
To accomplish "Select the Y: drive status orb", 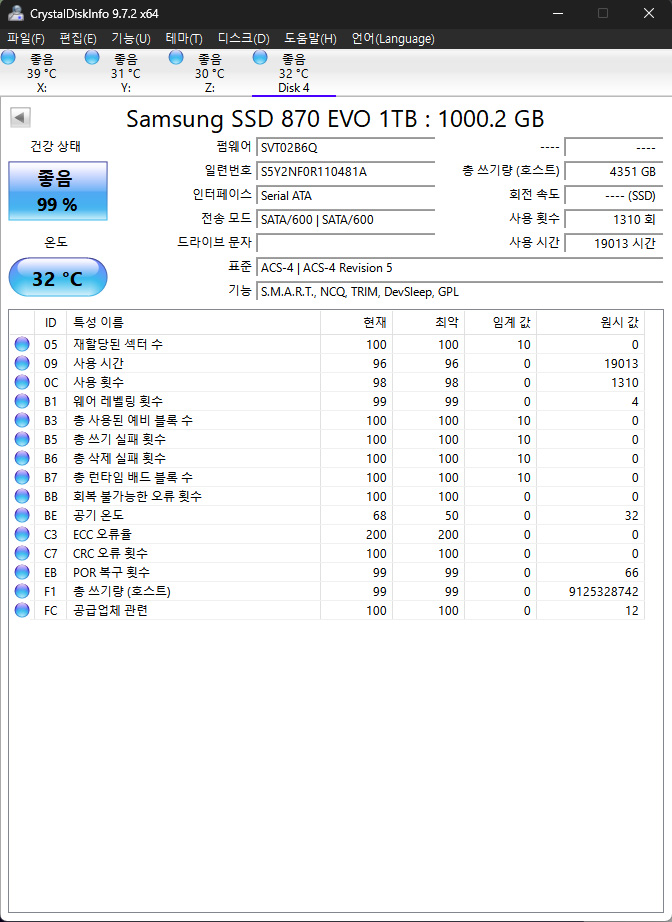I will (92, 57).
